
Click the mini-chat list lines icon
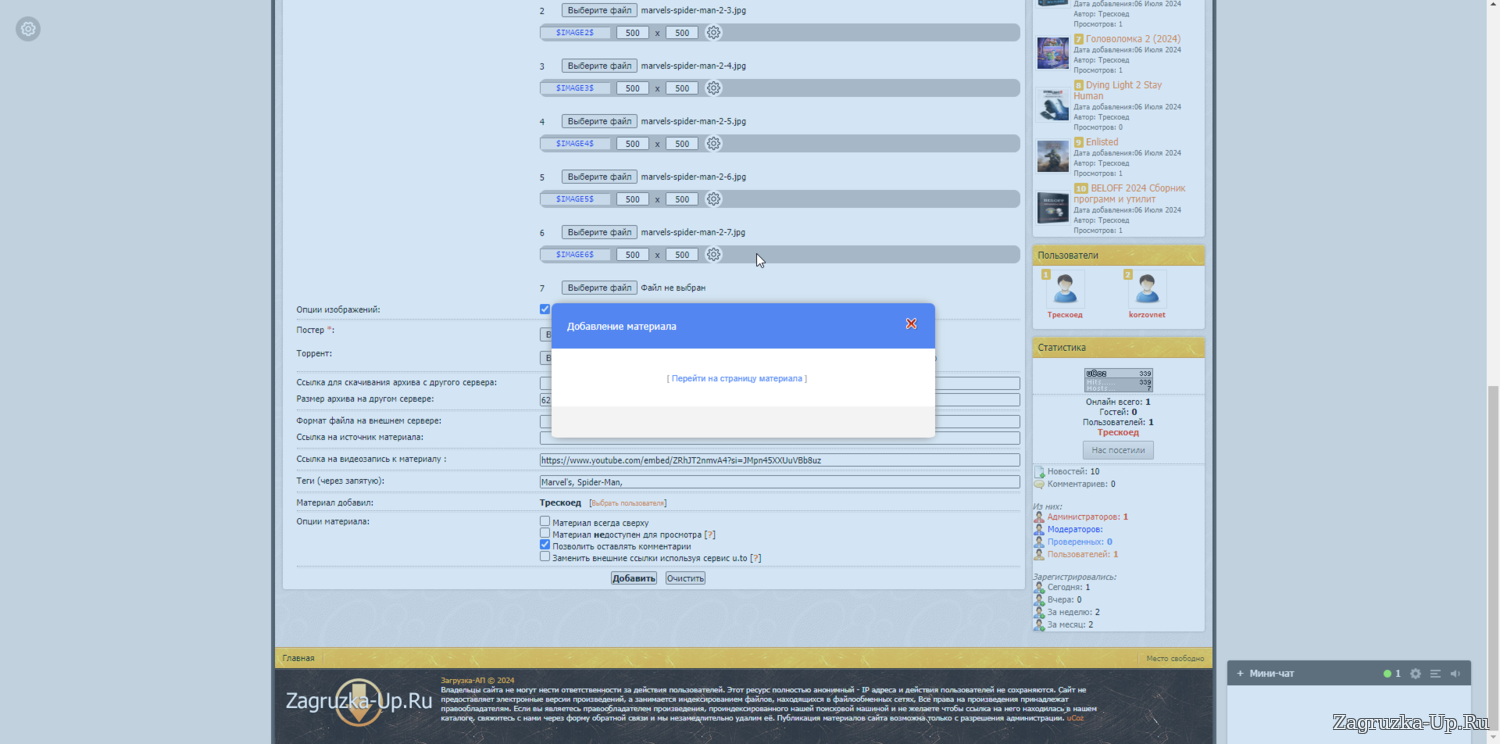click(1435, 674)
